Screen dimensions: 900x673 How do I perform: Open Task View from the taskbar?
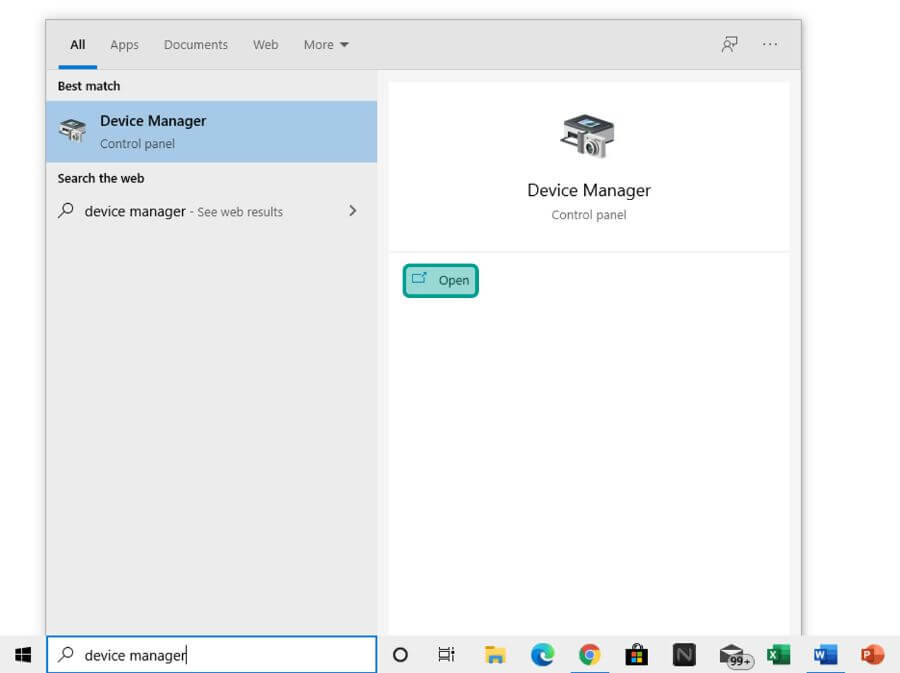coord(447,655)
